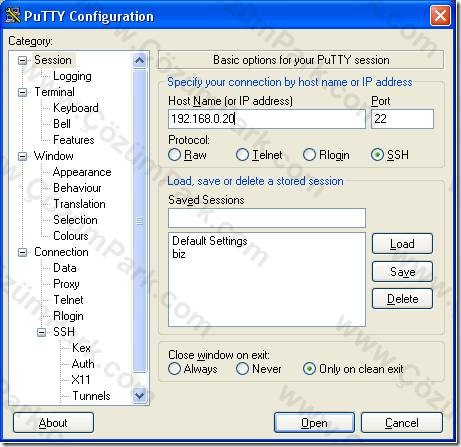Image resolution: width=461 pixels, height=447 pixels.
Task: Click the Cancel button
Action: 402,423
